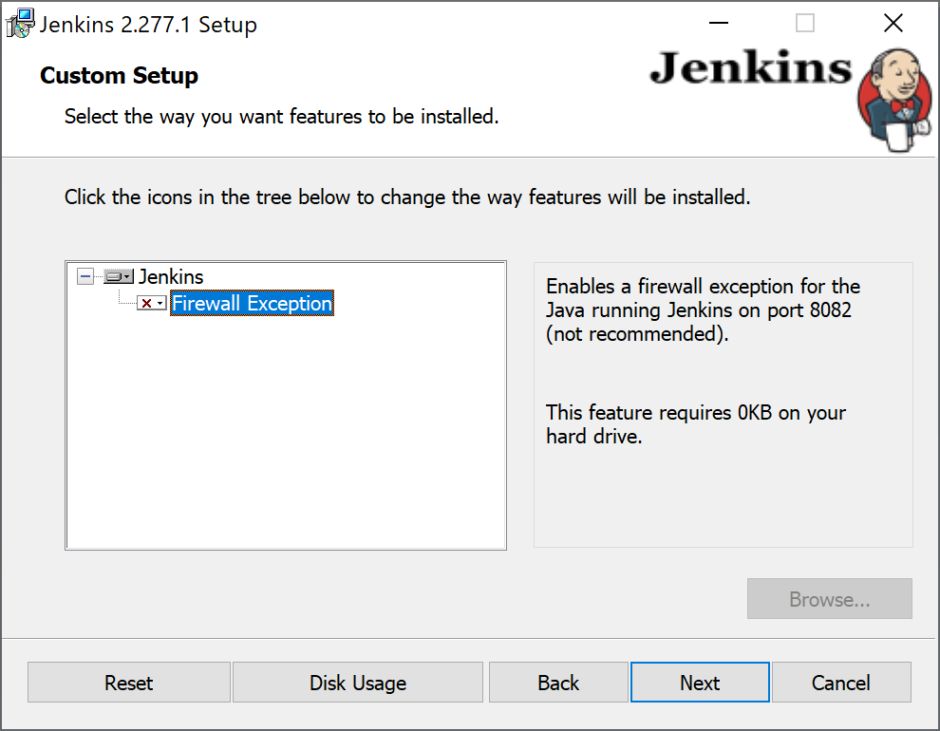Reset the feature selections
This screenshot has width=940, height=731.
(128, 682)
